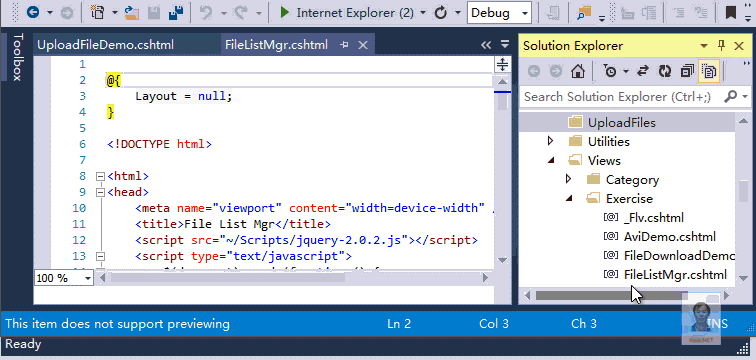
Task: Open the Navigate Backward history dropdown
Action: (50, 13)
